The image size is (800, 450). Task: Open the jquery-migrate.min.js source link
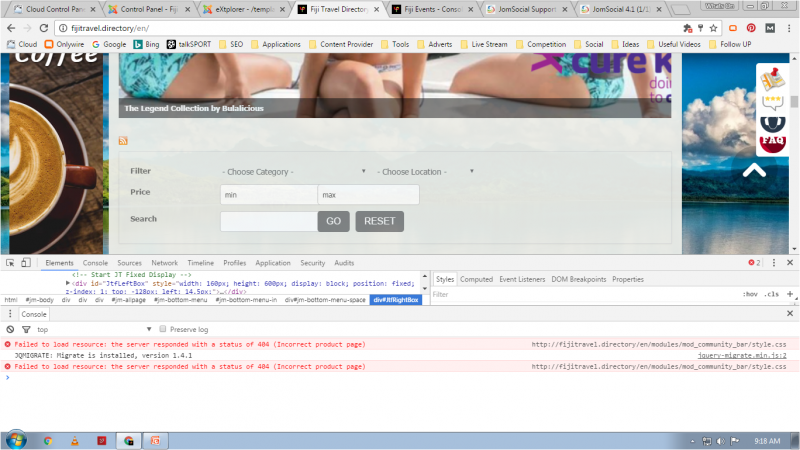coord(742,355)
